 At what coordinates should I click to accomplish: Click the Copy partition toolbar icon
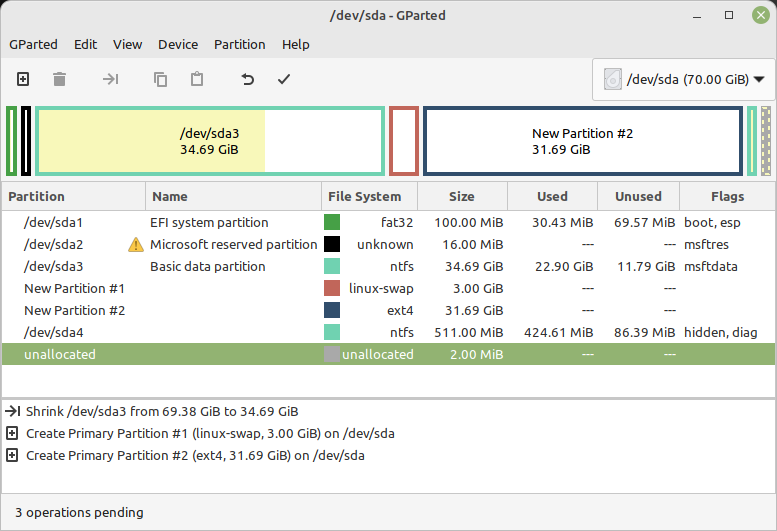(x=160, y=79)
